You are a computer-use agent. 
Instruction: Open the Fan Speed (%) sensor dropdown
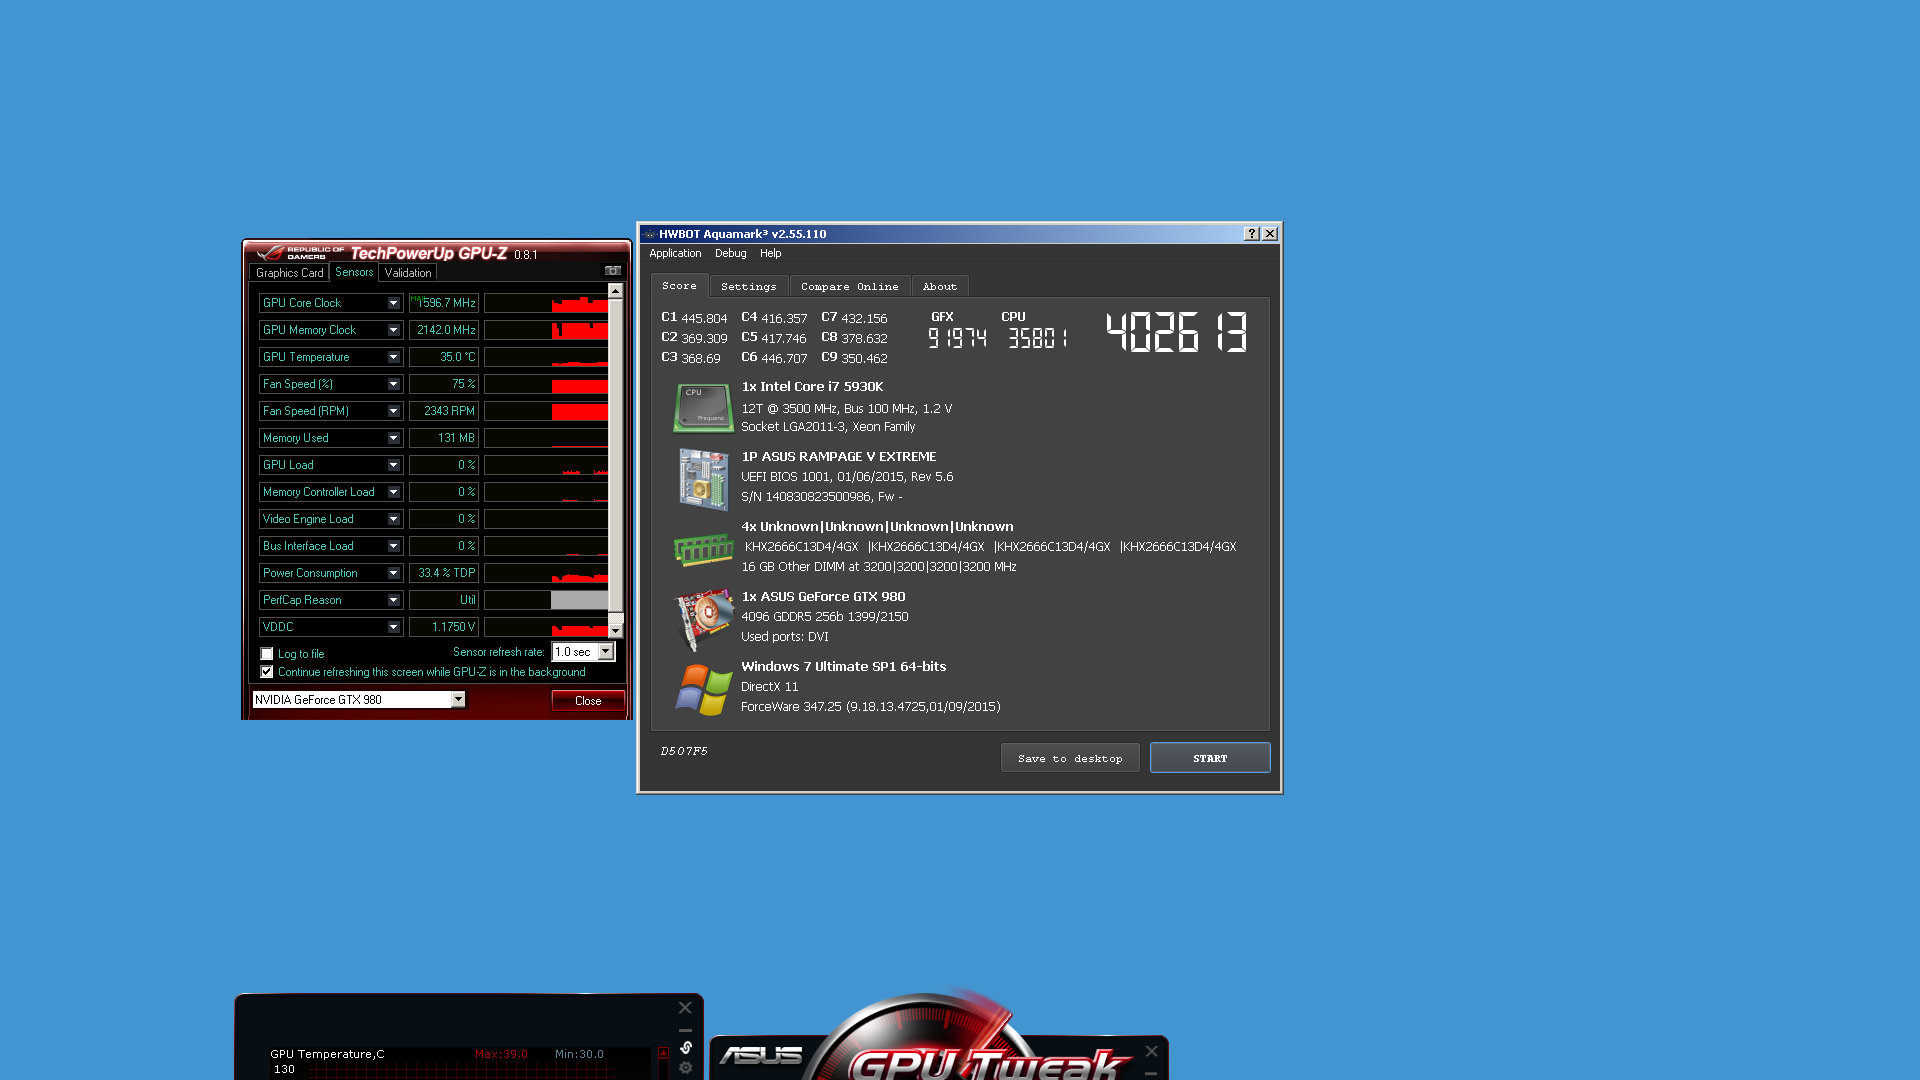[393, 384]
